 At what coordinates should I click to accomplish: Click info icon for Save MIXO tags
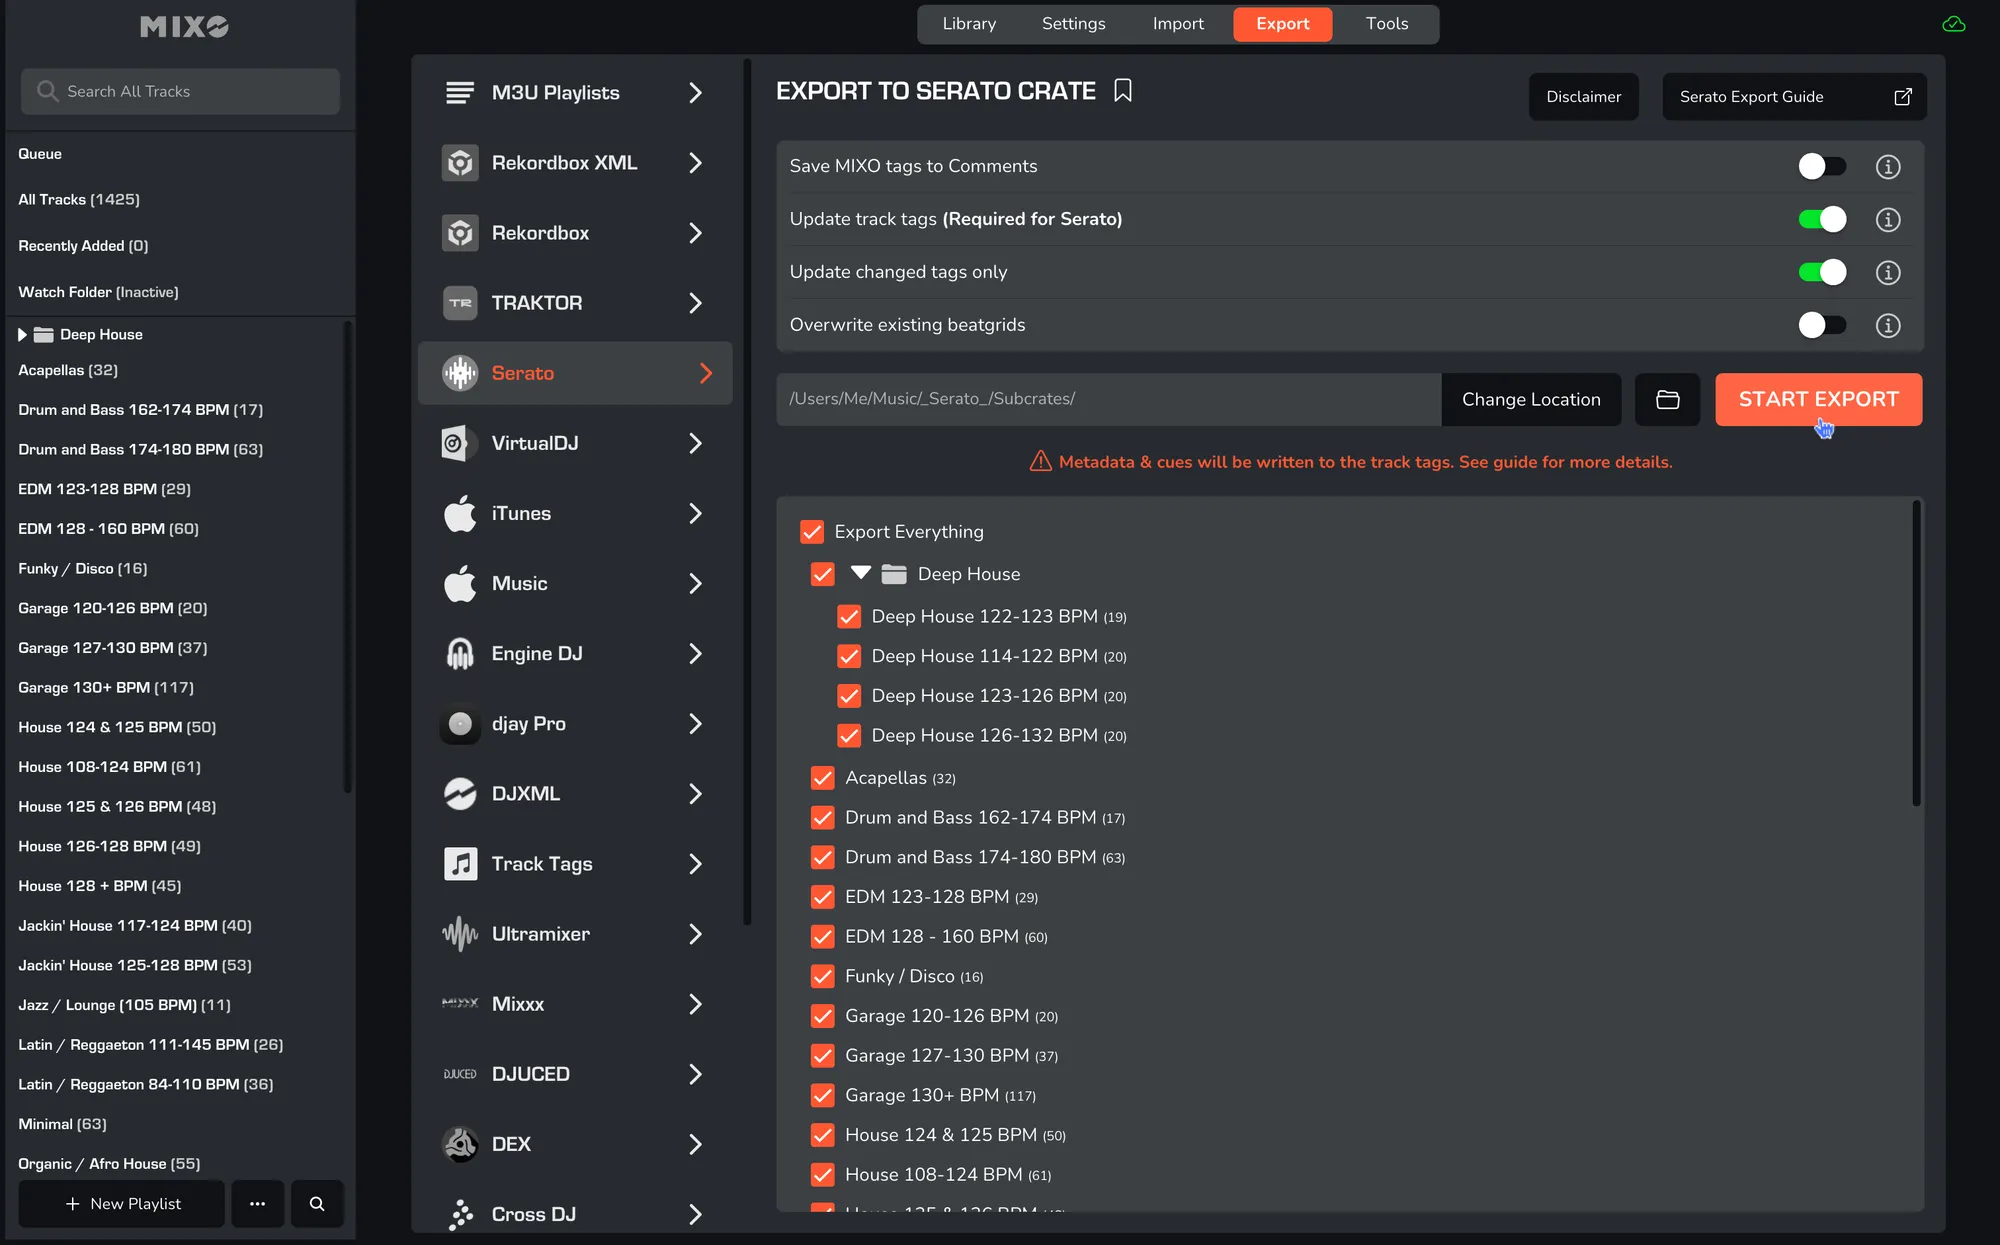[1887, 167]
